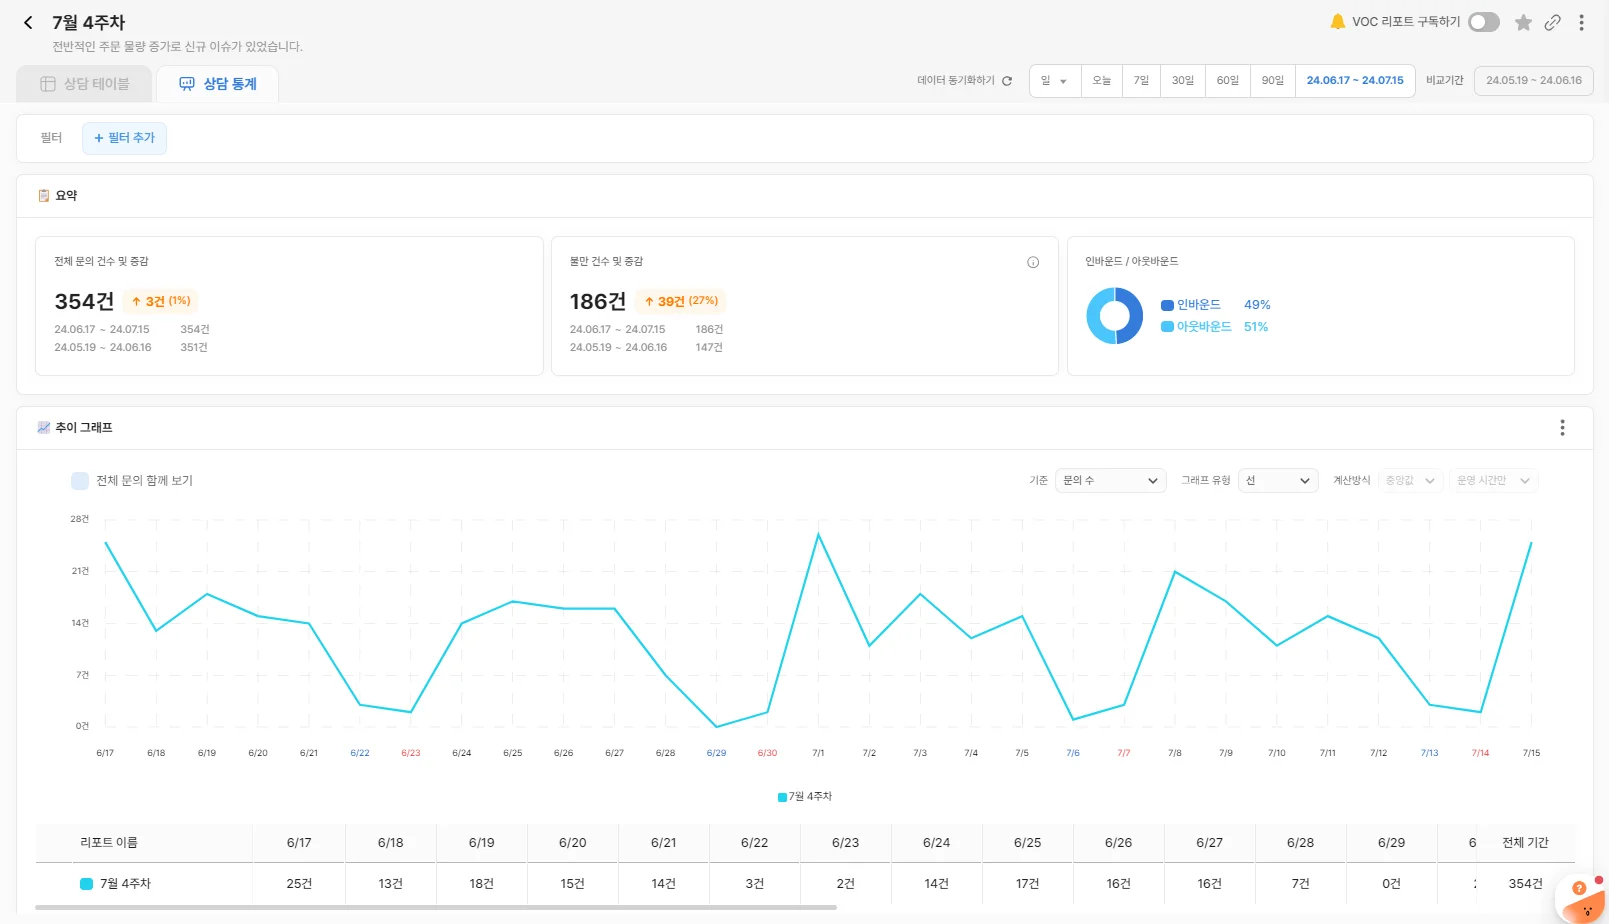This screenshot has height=924, width=1609.
Task: Select the 30일 range button
Action: [1183, 81]
